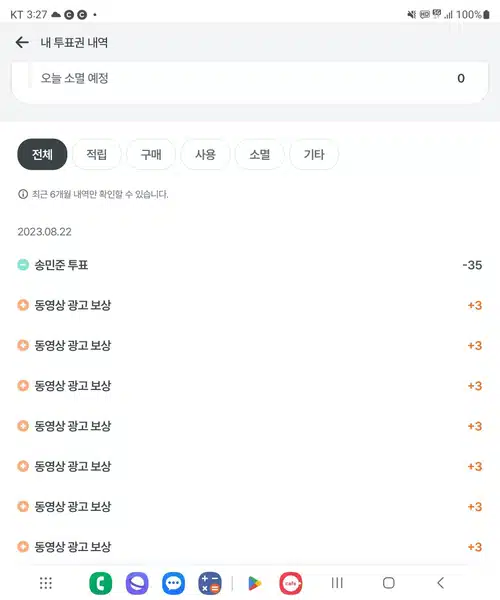Screen dimensions: 500x600
Task: Select the 전체 filter tab
Action: (42, 154)
